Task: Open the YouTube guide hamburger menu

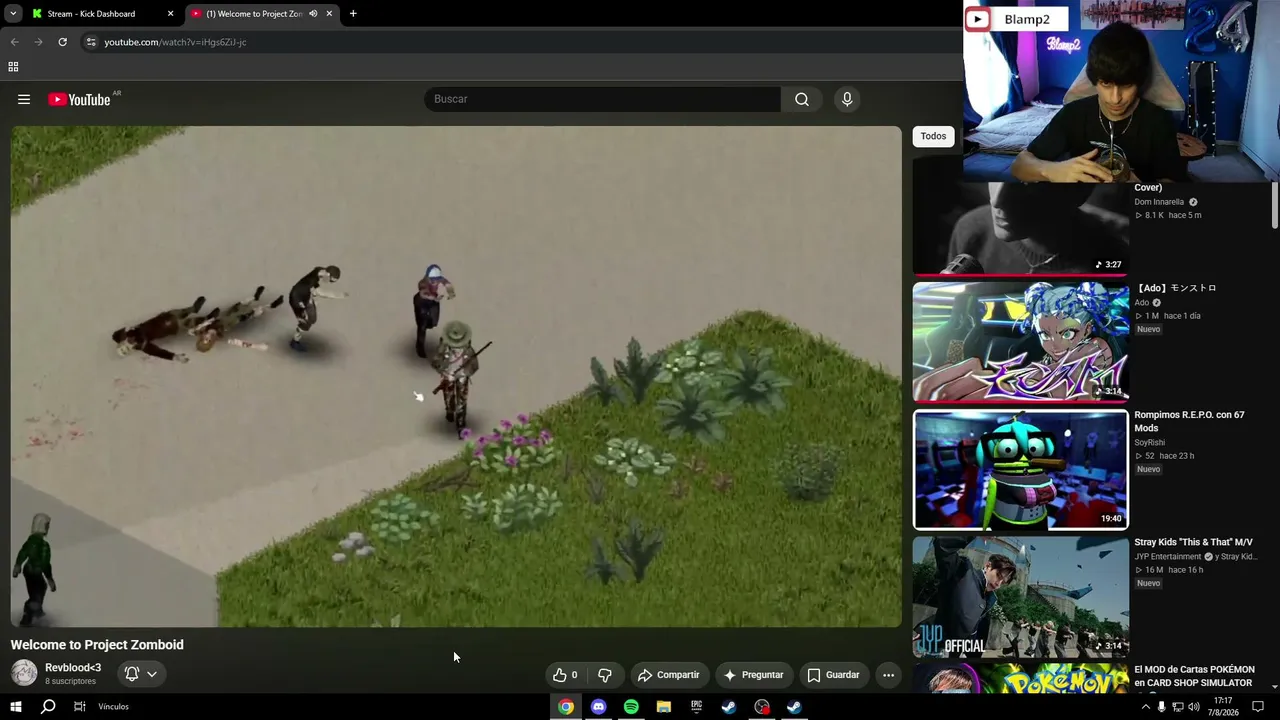Action: [24, 99]
